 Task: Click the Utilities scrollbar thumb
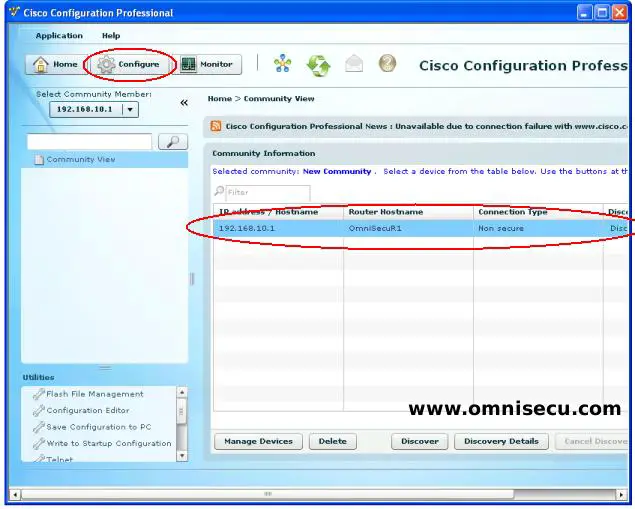click(x=182, y=411)
